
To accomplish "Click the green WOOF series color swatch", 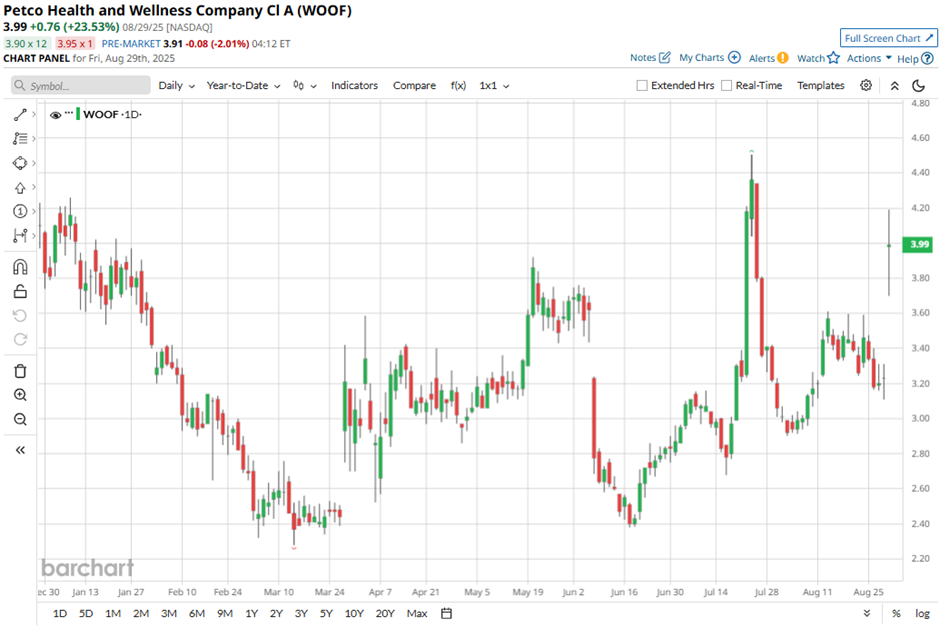I will (x=78, y=114).
